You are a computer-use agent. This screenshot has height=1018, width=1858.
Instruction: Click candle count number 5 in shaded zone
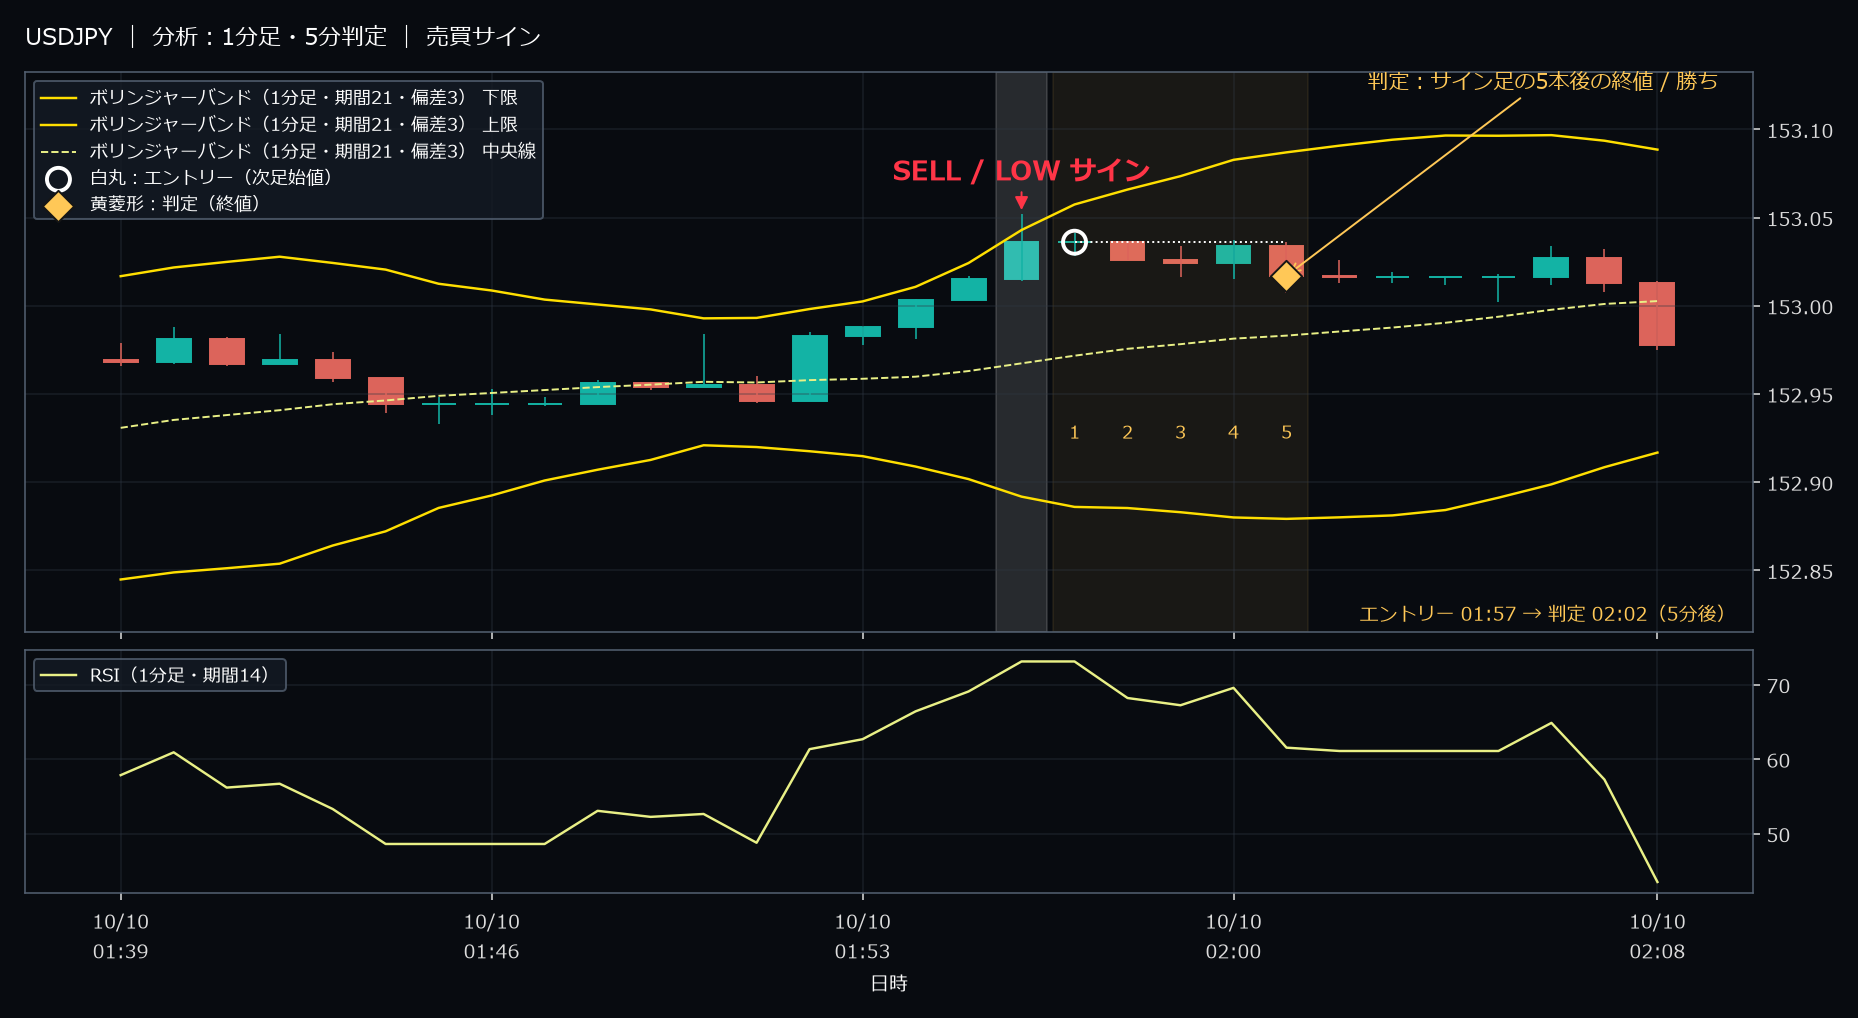[x=1286, y=433]
